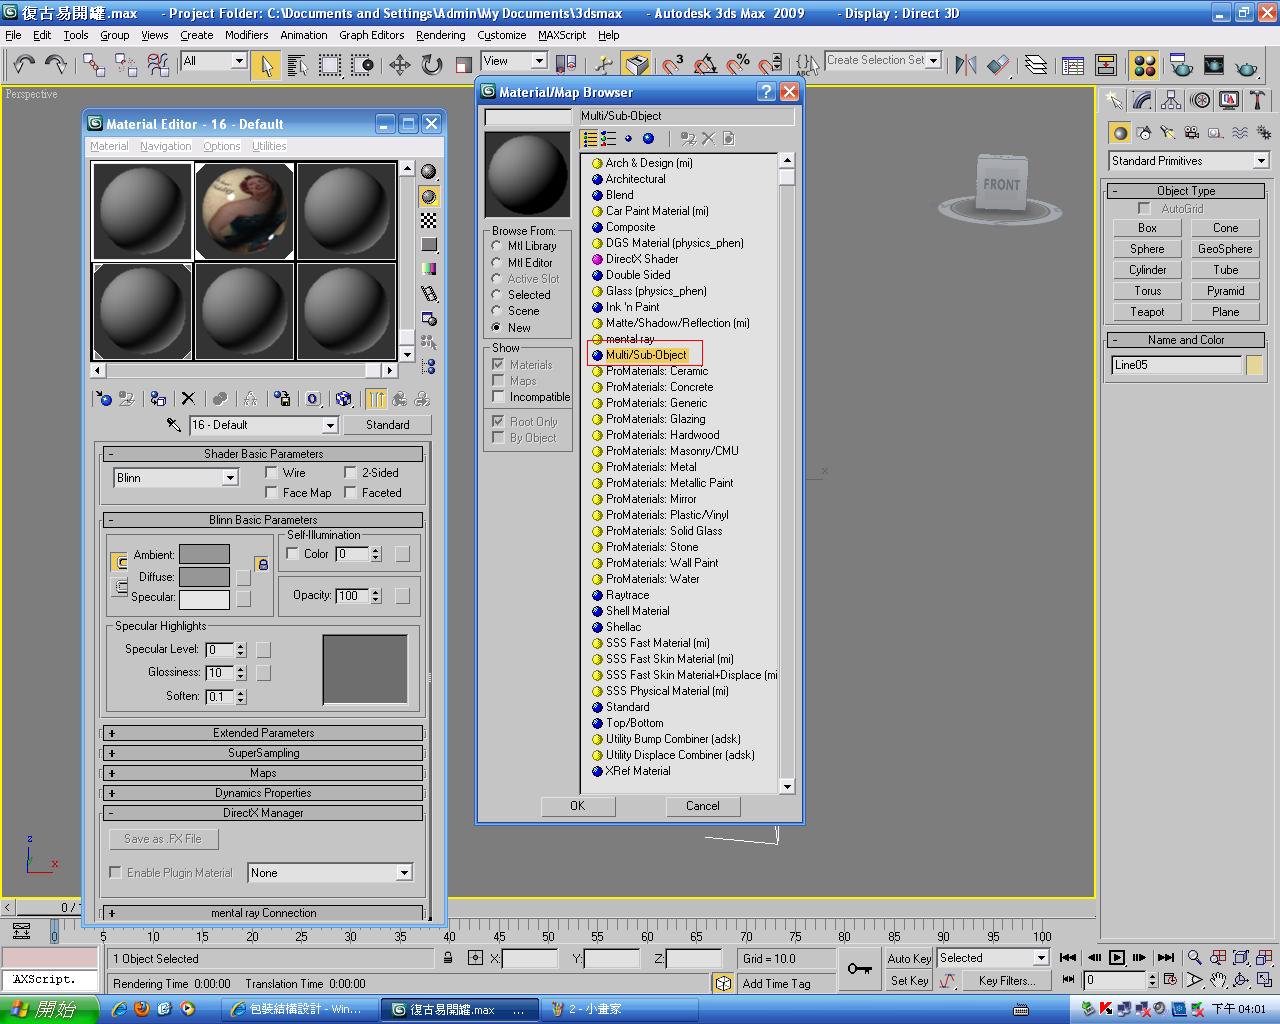Click Get Material icon in Material Editor

pos(103,398)
